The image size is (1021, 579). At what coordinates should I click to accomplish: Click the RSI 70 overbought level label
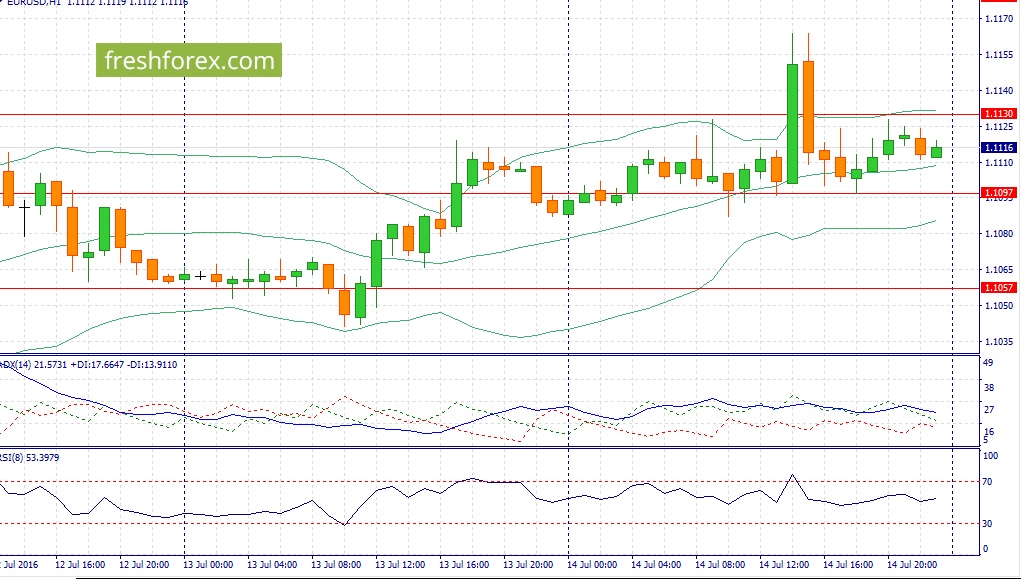pos(987,482)
